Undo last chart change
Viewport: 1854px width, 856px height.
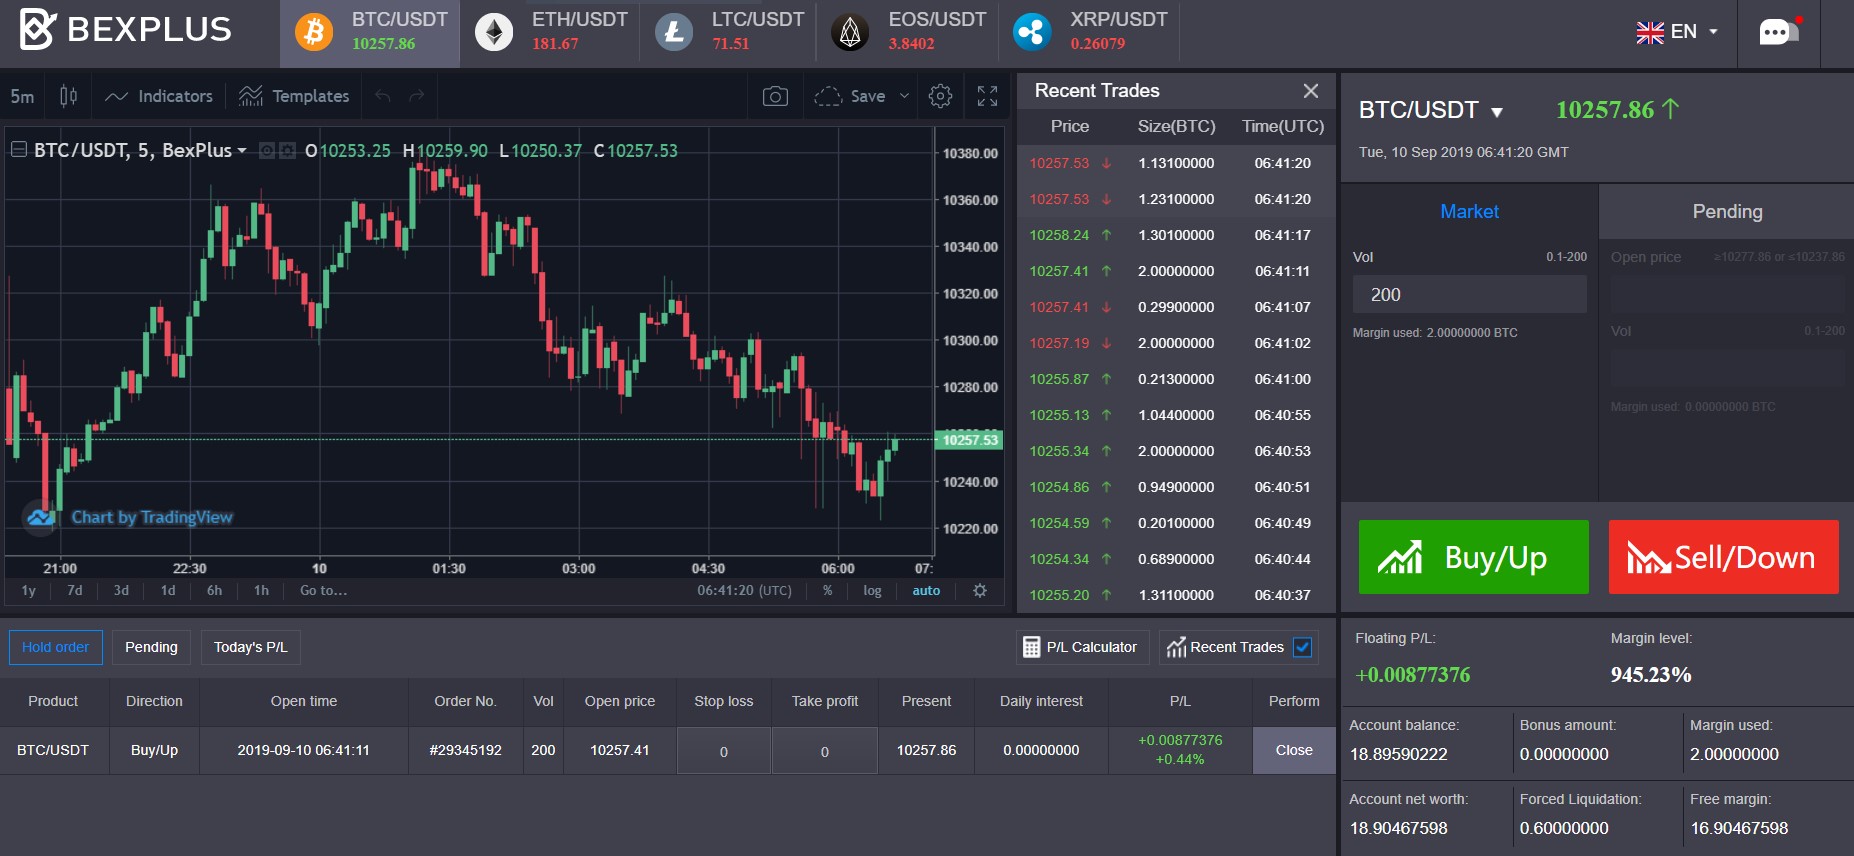[382, 96]
